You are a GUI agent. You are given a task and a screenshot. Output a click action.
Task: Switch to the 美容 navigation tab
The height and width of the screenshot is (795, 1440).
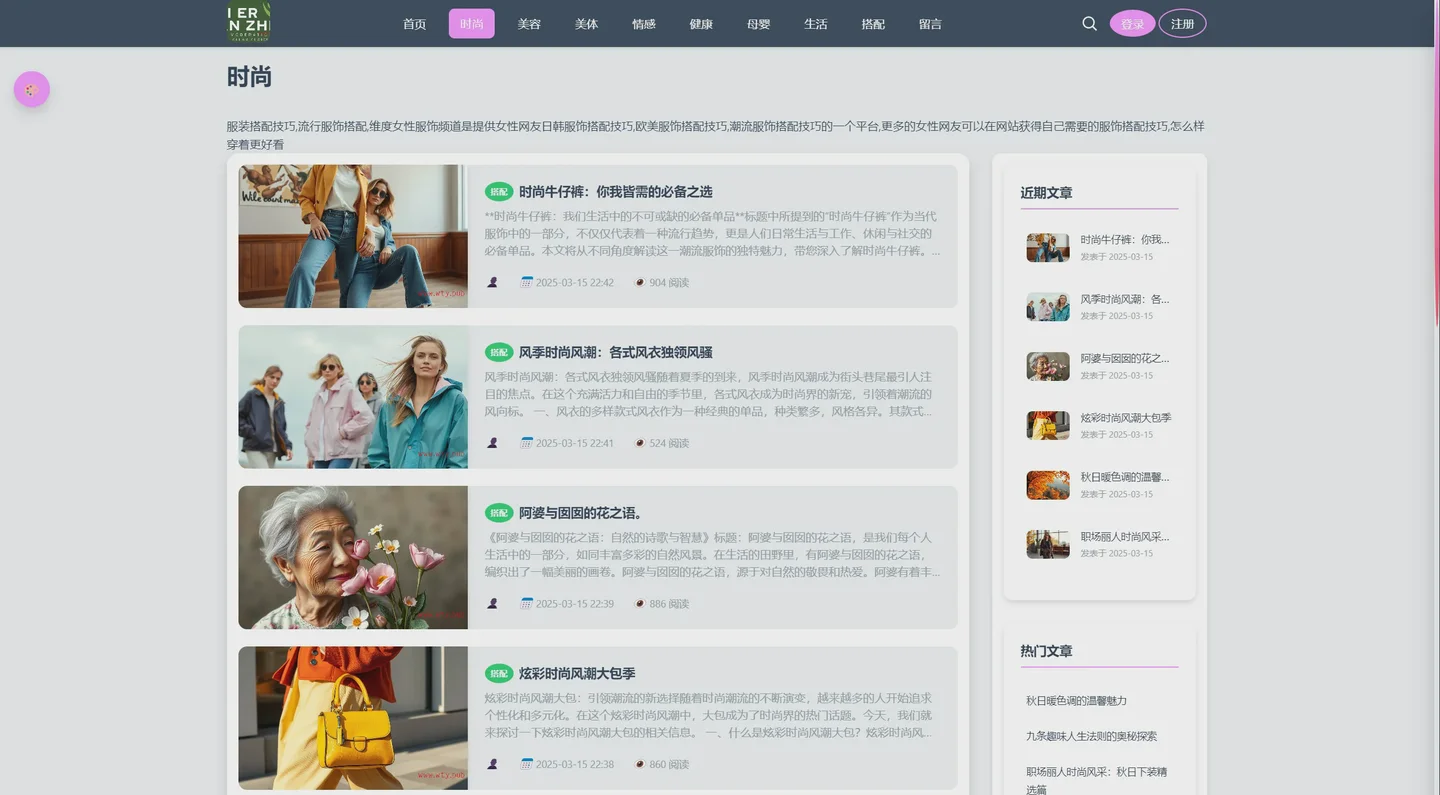tap(529, 24)
